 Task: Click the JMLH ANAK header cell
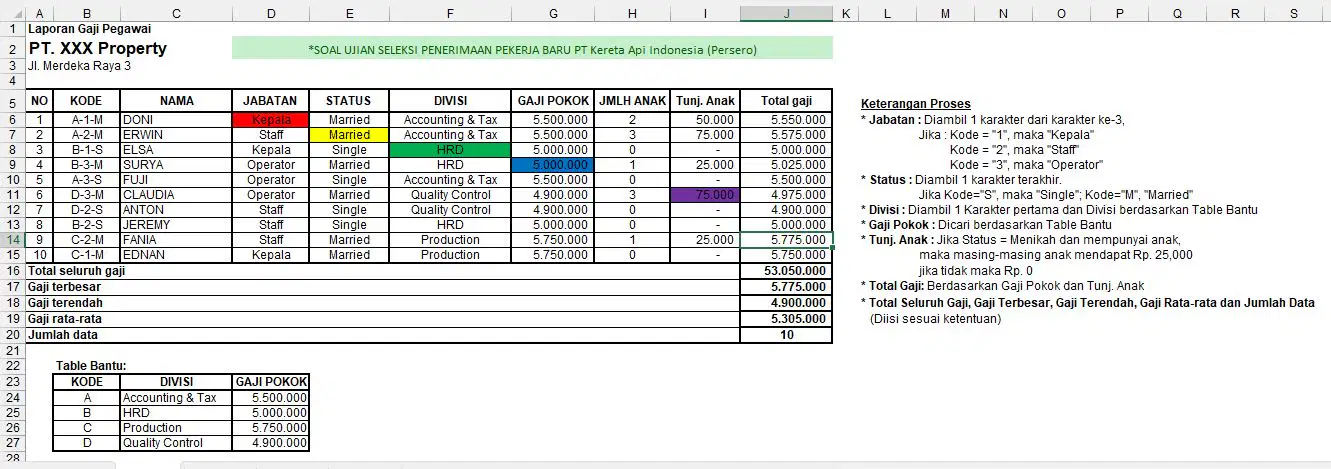point(632,101)
